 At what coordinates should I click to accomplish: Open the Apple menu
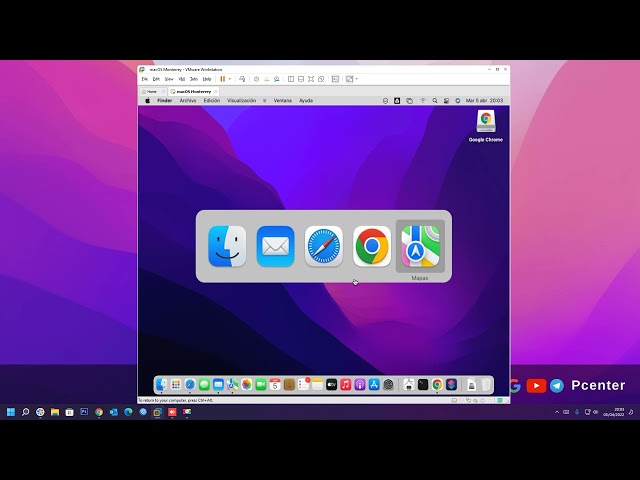point(147,100)
